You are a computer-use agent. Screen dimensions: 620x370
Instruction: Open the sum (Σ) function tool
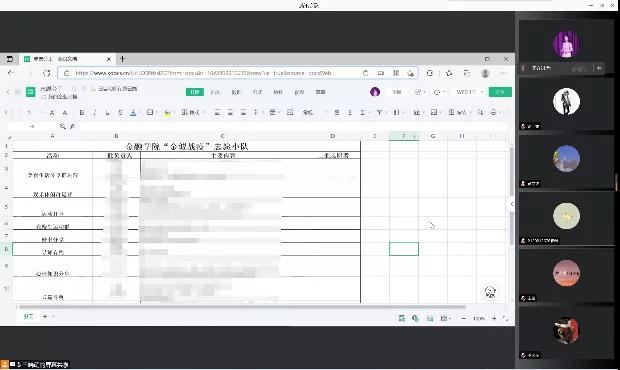pyautogui.click(x=363, y=113)
